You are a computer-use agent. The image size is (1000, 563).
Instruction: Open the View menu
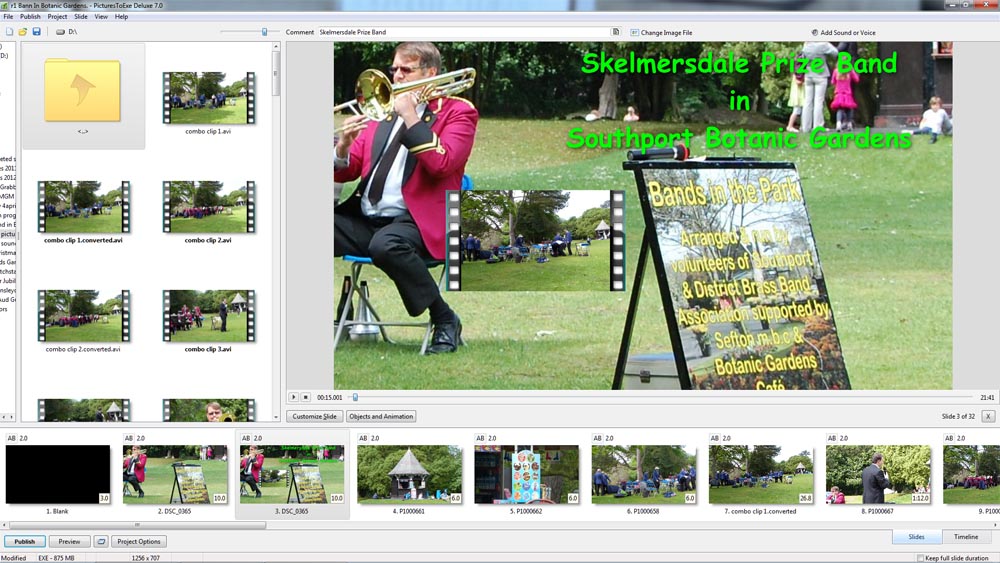point(101,17)
